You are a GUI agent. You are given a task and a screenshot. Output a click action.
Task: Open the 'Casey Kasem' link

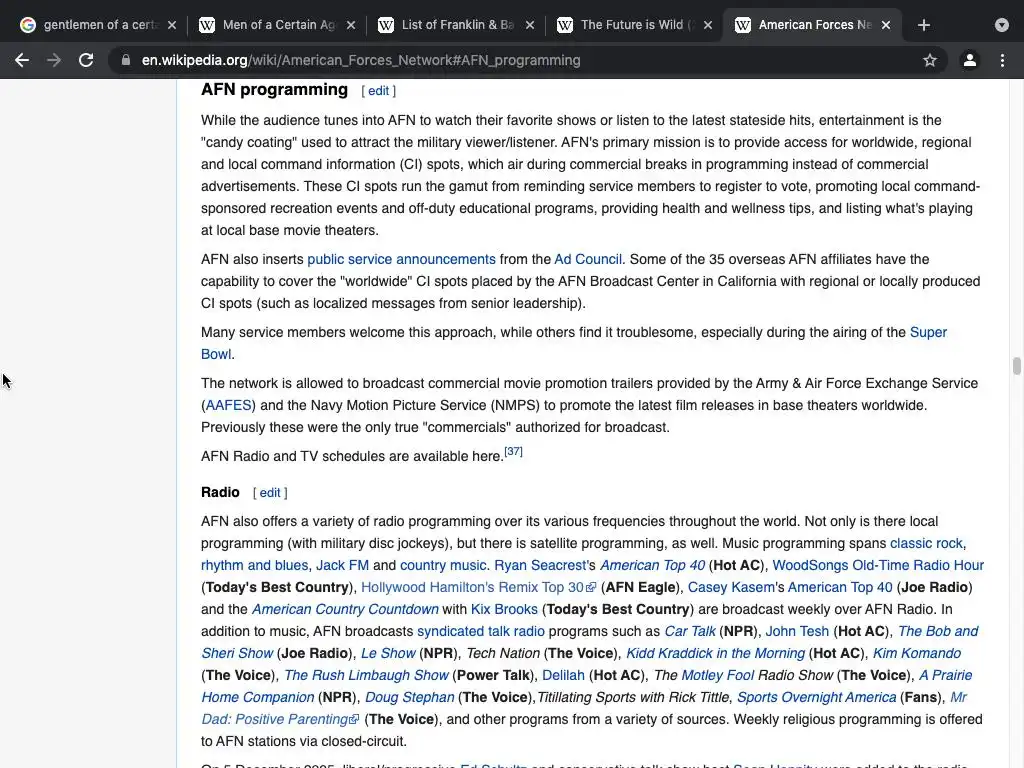pyautogui.click(x=731, y=588)
